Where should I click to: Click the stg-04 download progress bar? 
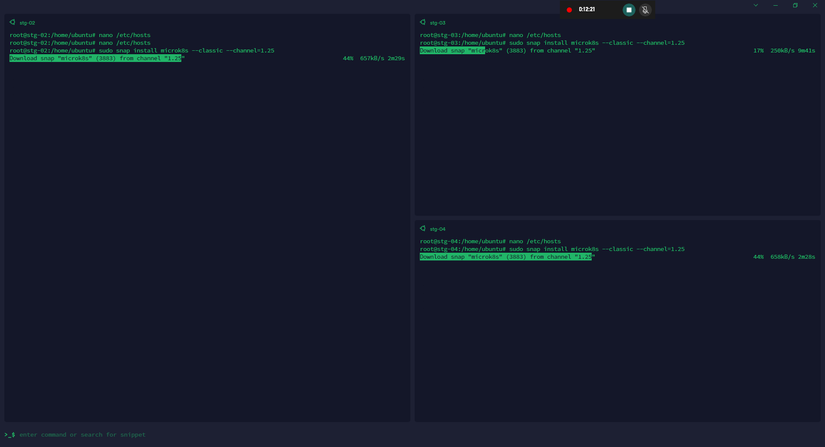(x=507, y=257)
